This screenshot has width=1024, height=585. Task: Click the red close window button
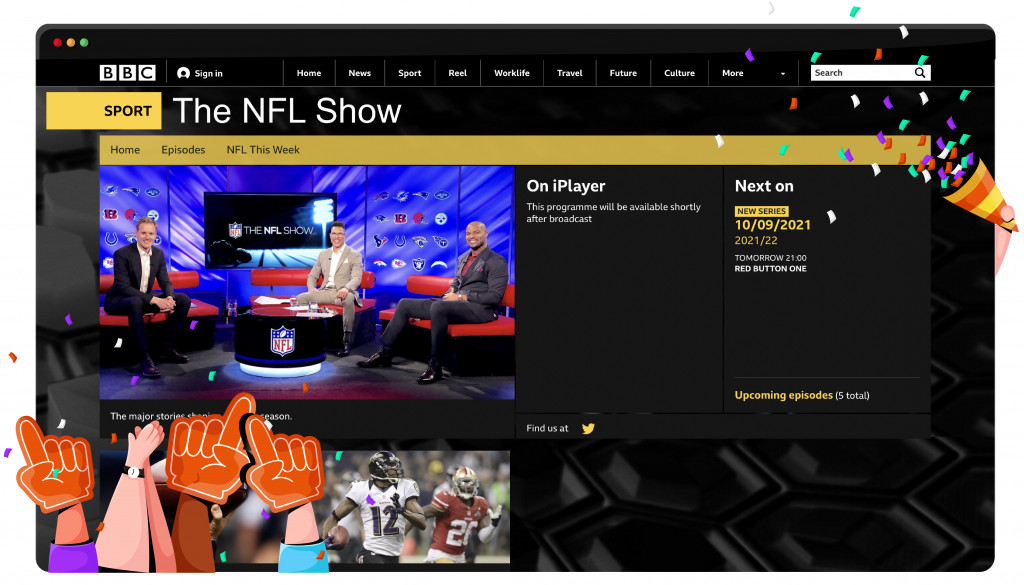(x=57, y=42)
